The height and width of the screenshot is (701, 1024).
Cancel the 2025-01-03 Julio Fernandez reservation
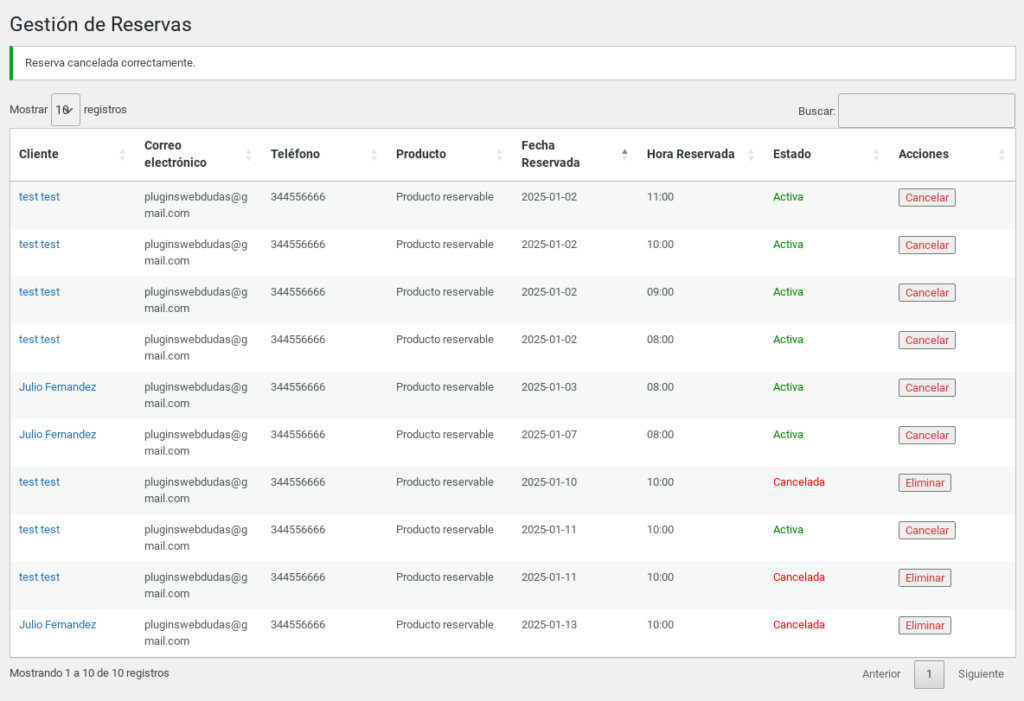point(927,387)
